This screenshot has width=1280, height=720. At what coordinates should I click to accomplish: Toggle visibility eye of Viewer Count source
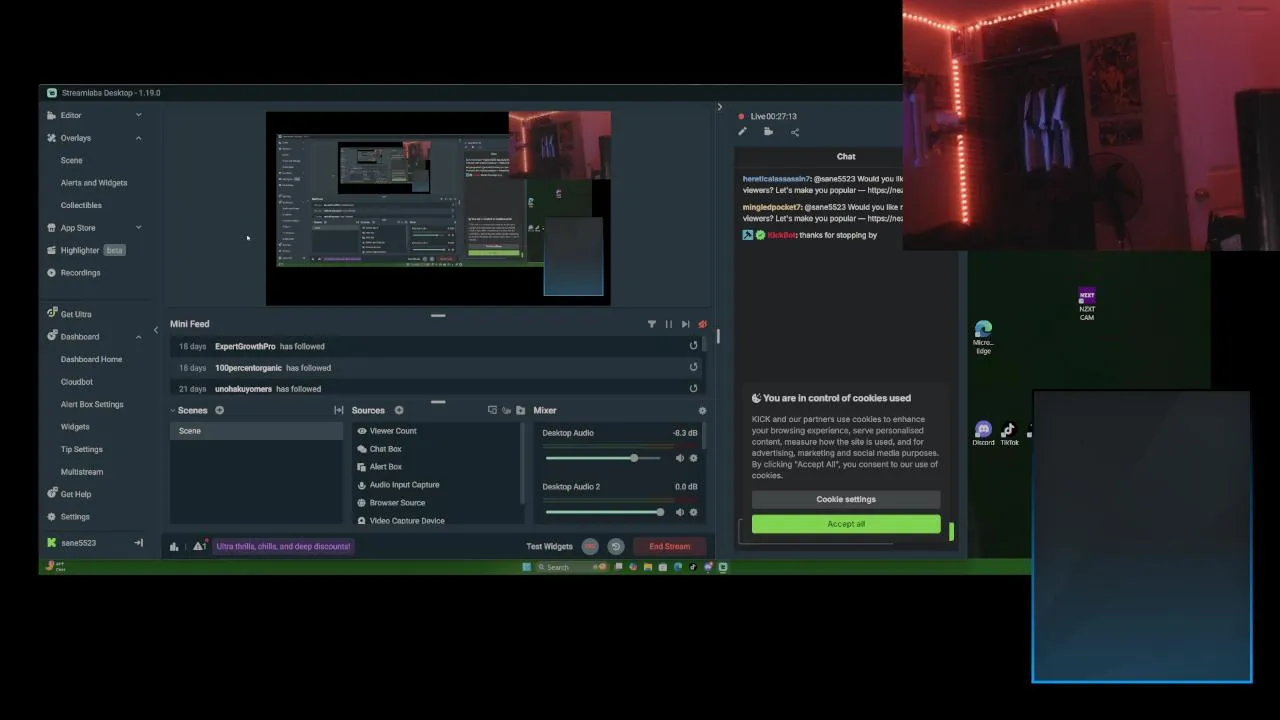pyautogui.click(x=362, y=431)
